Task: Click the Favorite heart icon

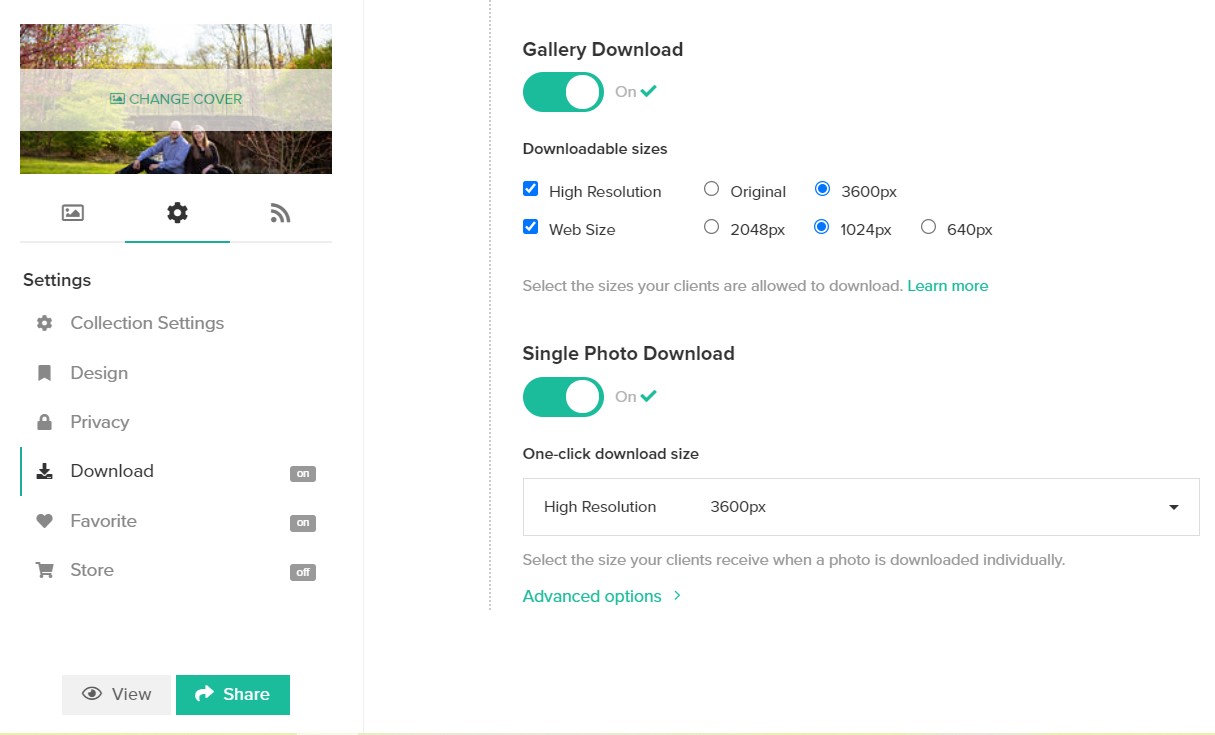Action: (x=44, y=521)
